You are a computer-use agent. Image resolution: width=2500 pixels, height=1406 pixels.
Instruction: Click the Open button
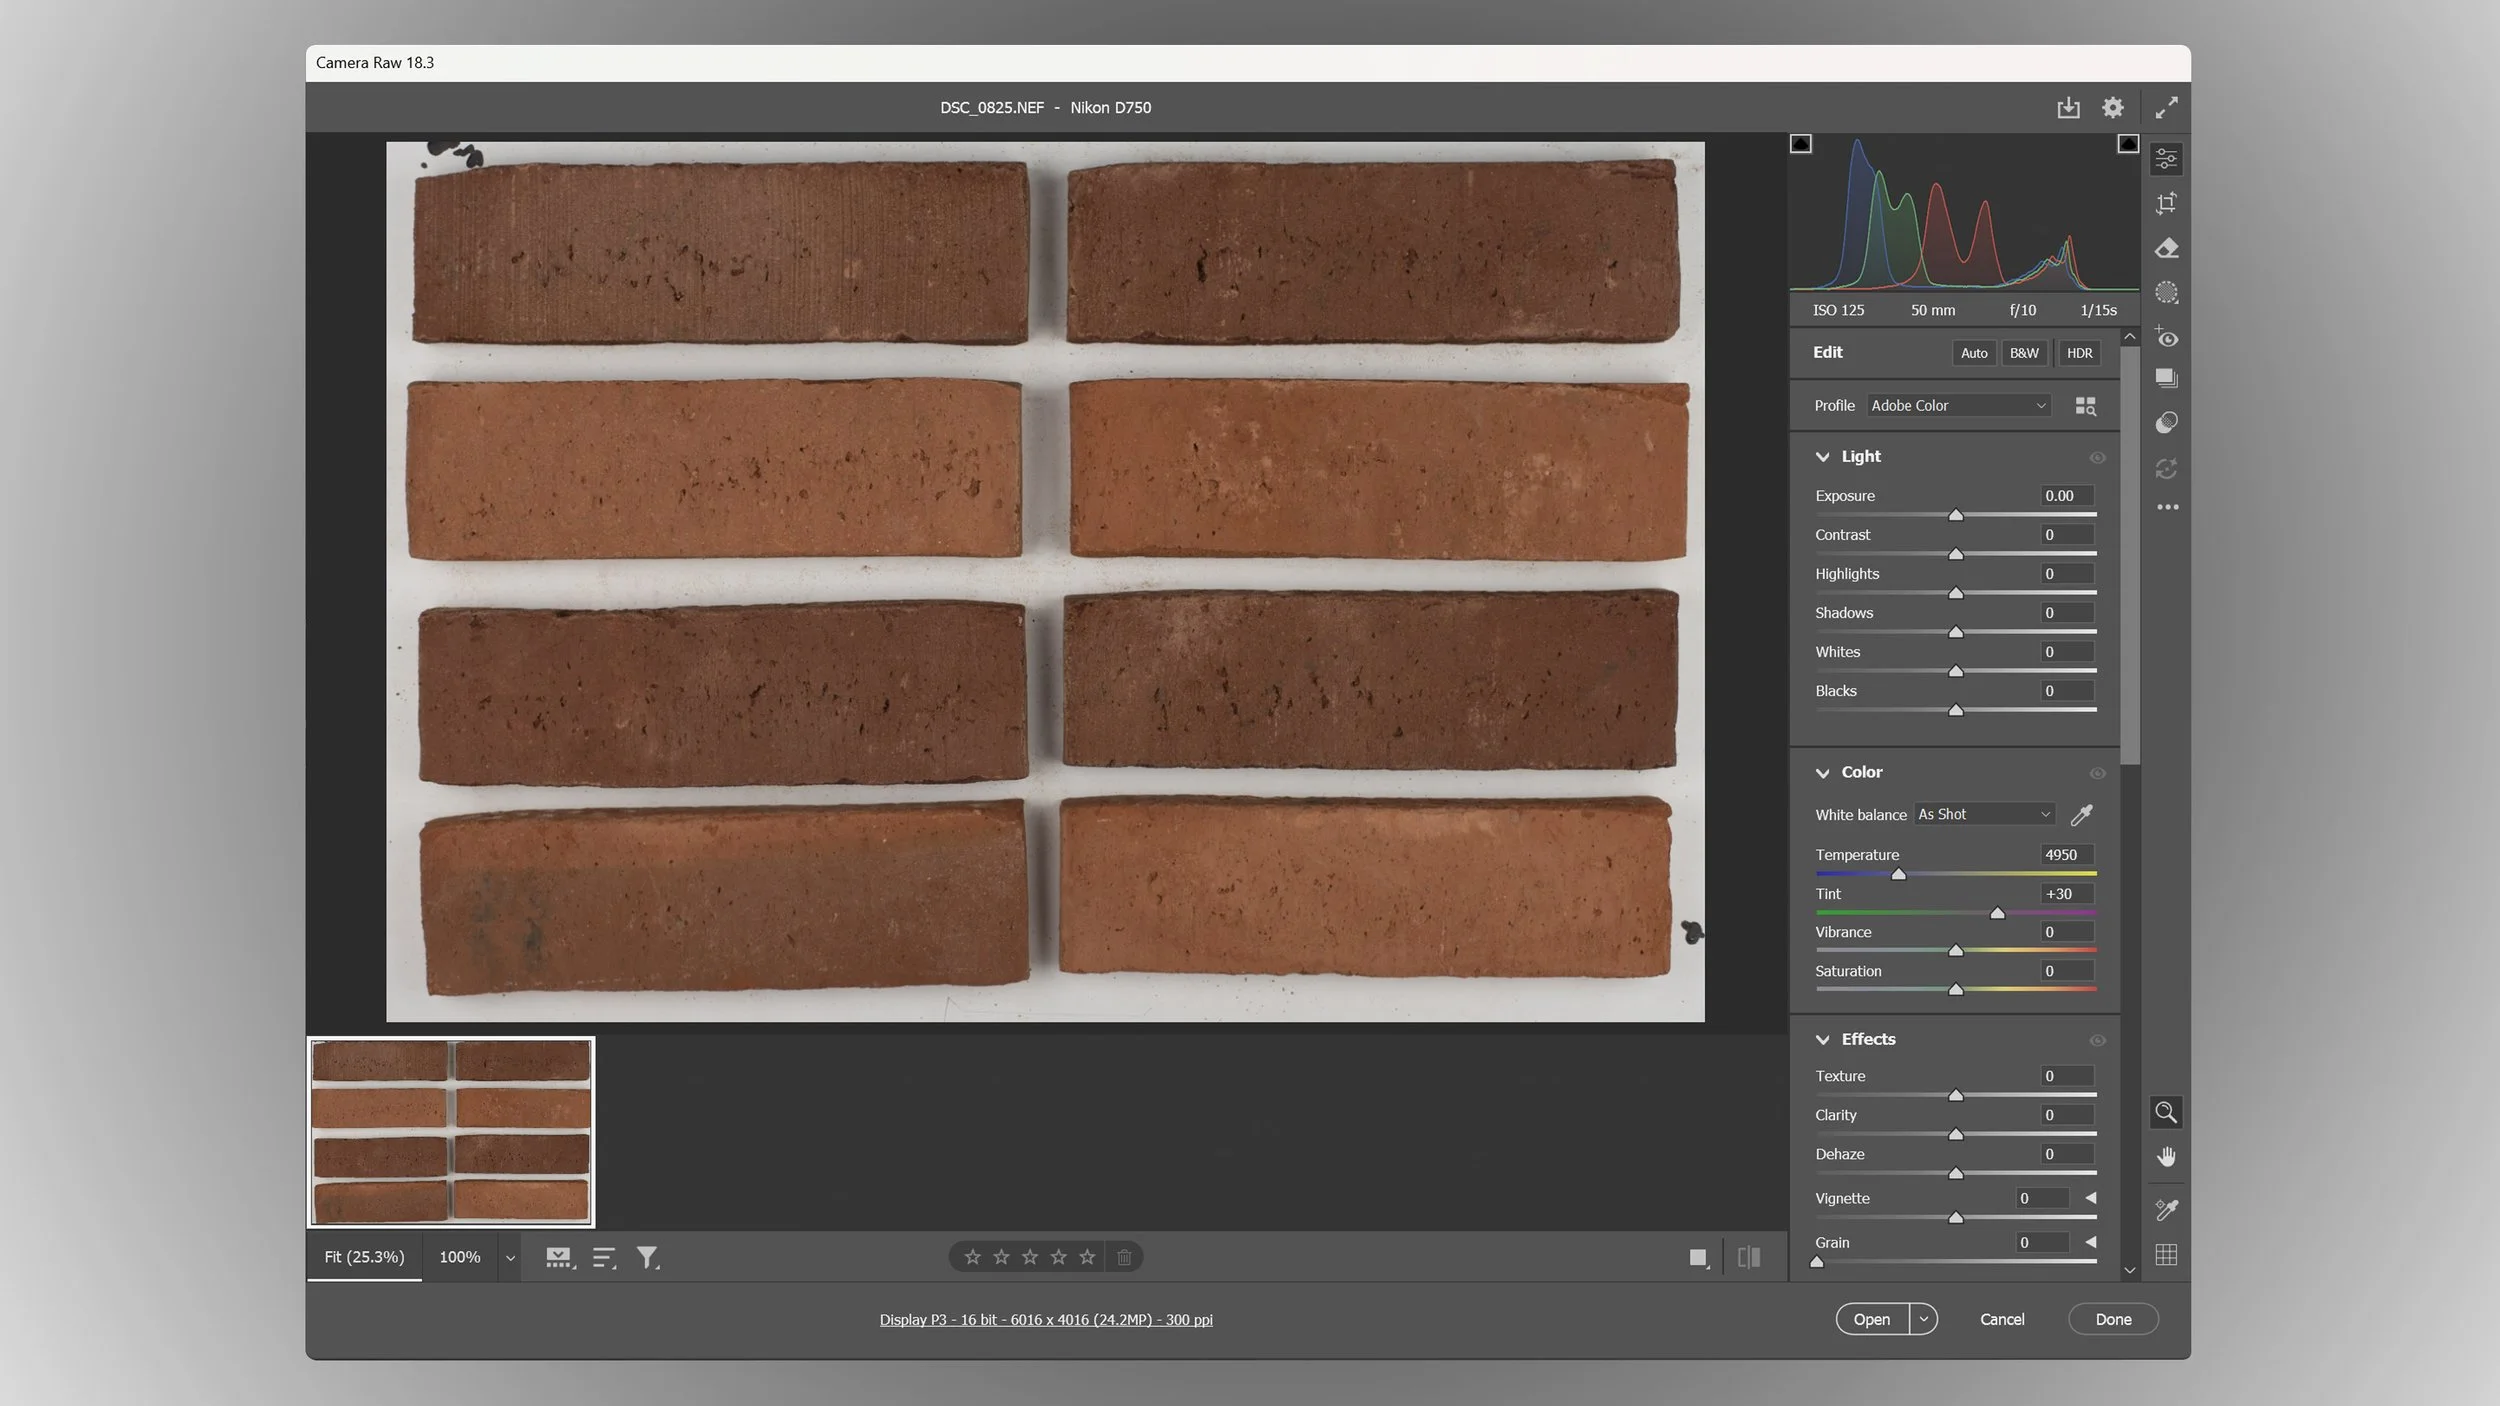pos(1872,1320)
